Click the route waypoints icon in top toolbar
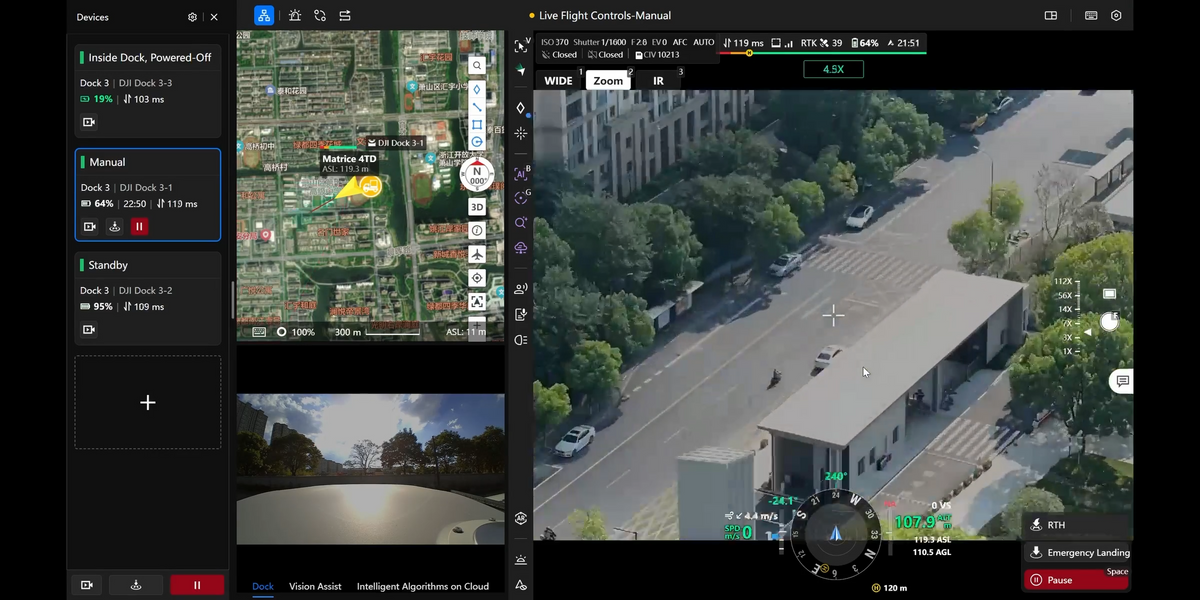1200x600 pixels. tap(320, 16)
